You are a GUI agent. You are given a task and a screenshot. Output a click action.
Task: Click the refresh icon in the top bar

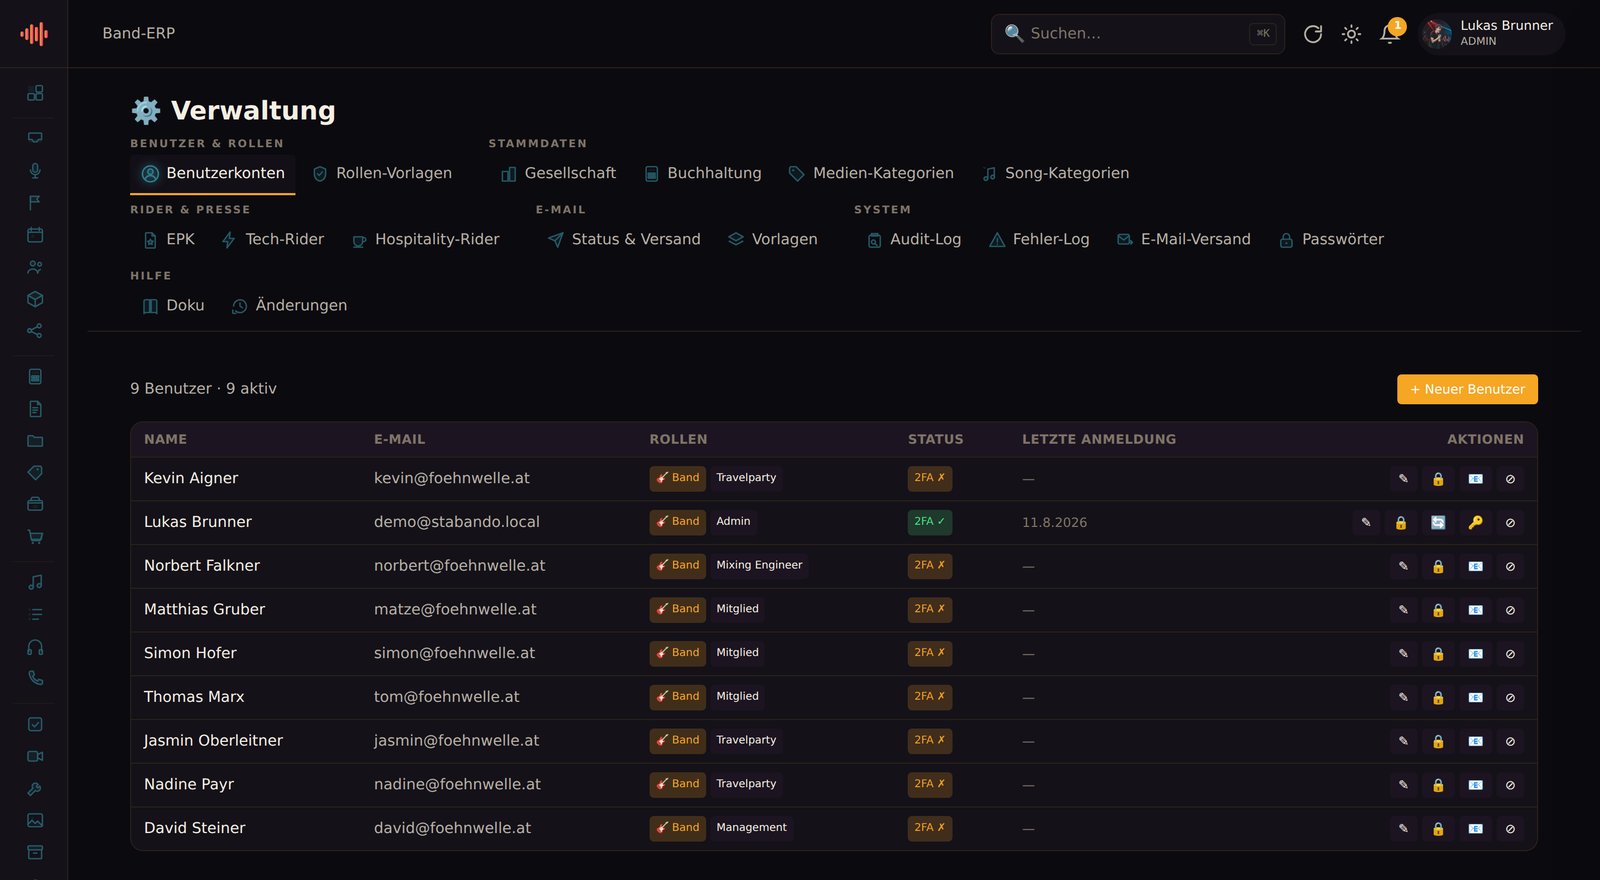click(1313, 34)
